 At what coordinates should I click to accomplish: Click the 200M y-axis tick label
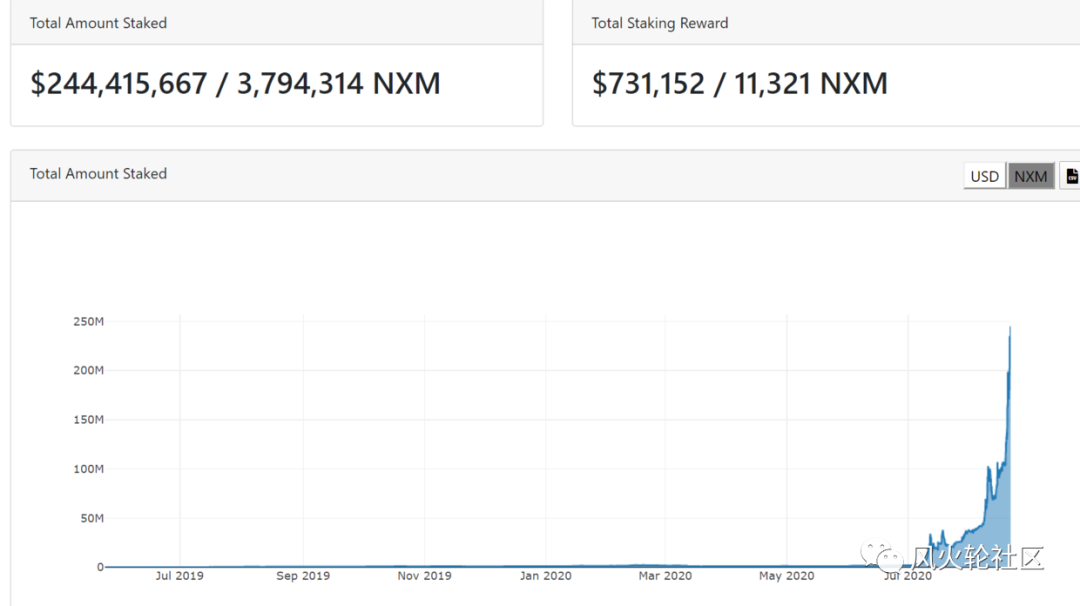[89, 370]
